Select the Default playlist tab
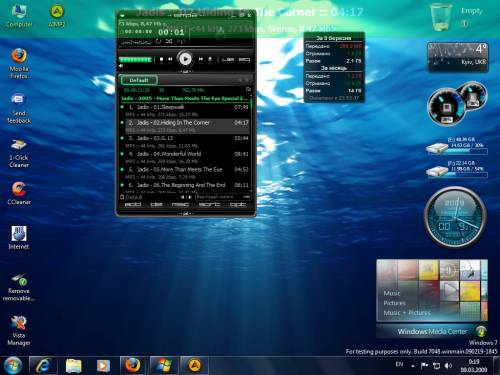 pyautogui.click(x=139, y=80)
